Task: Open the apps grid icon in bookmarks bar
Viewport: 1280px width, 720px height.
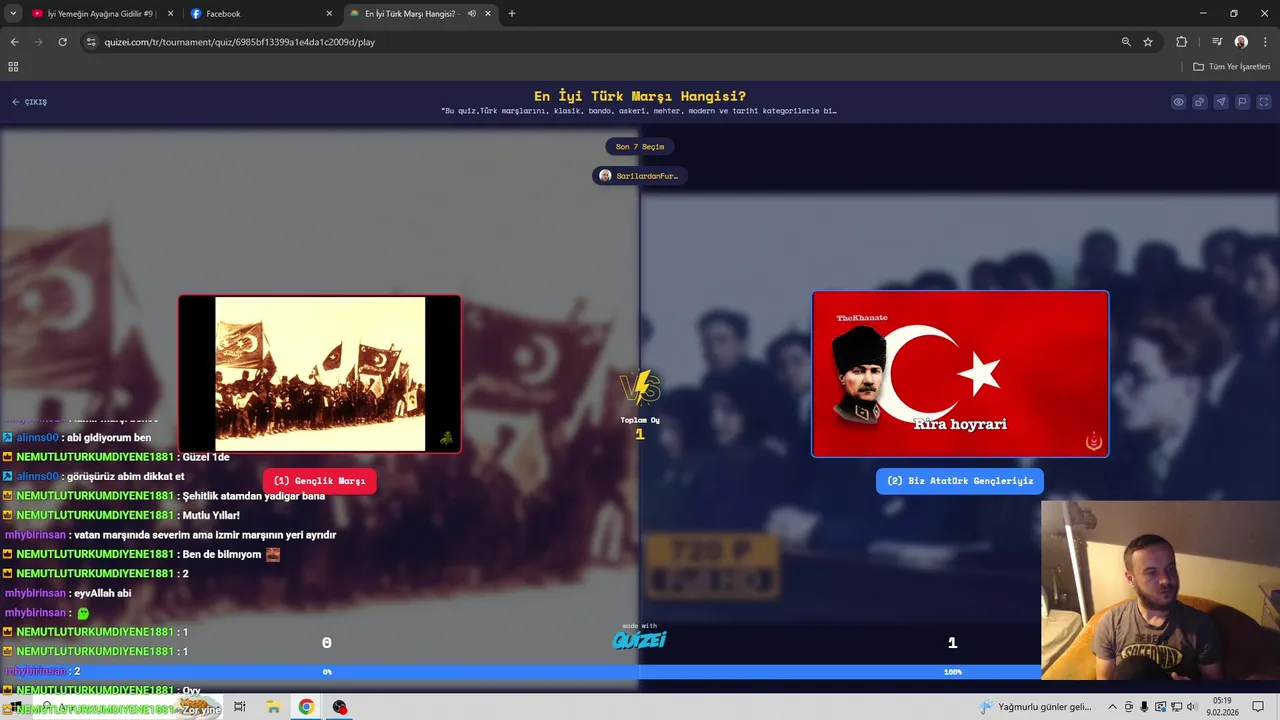Action: [13, 67]
